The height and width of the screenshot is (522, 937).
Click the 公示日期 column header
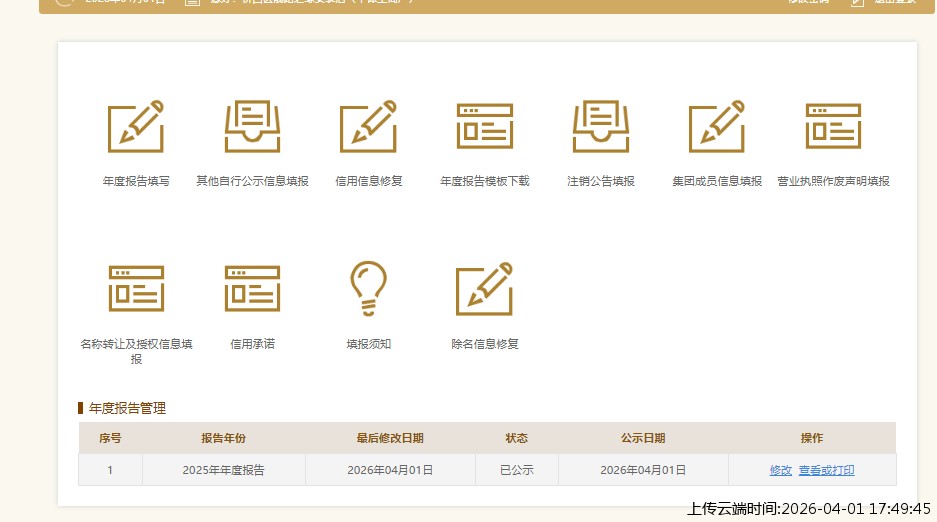[643, 438]
